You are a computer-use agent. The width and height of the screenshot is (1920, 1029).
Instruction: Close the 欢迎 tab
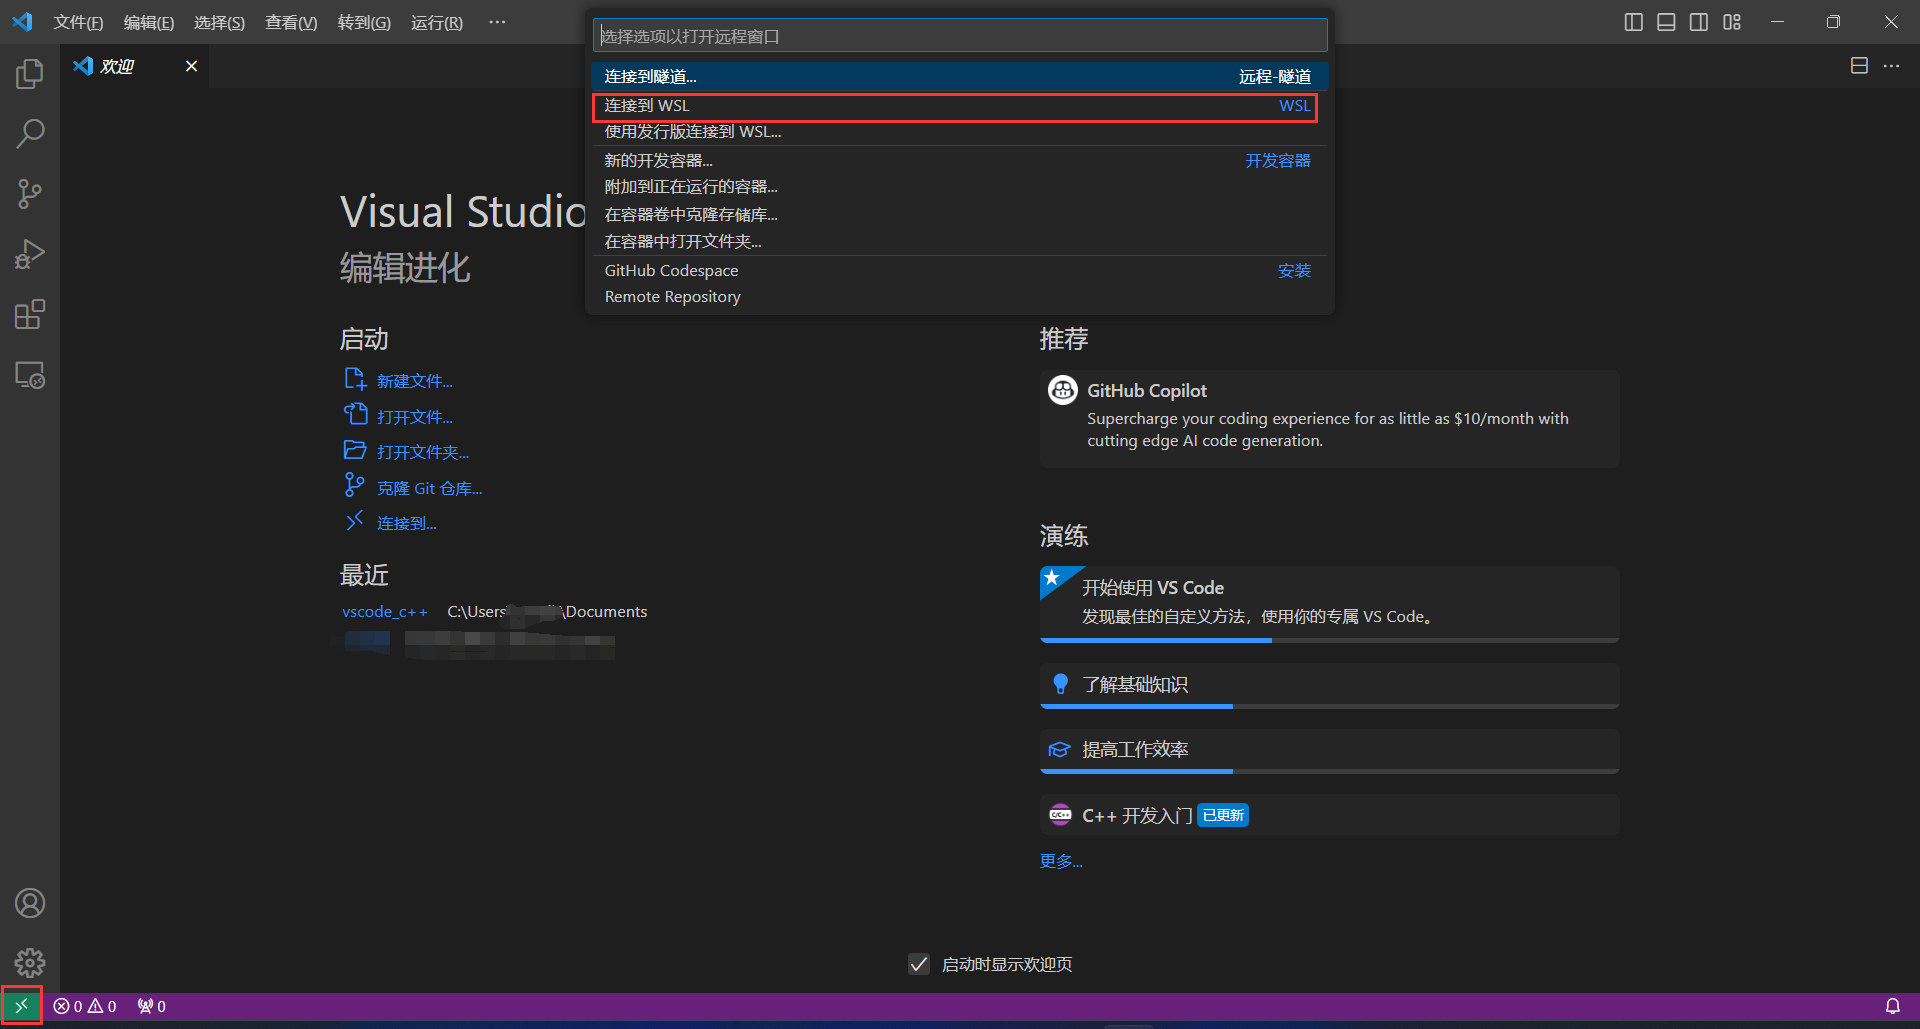[x=191, y=66]
